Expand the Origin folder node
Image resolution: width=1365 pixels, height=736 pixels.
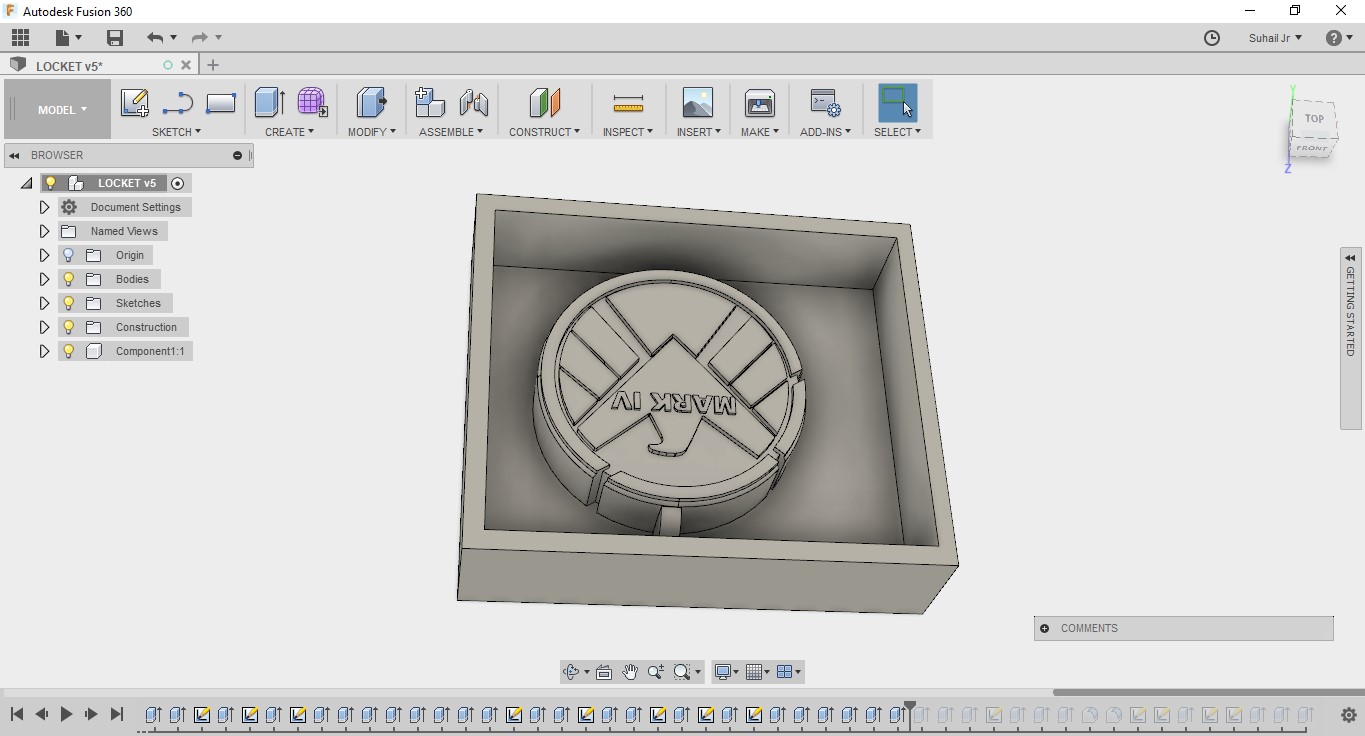click(44, 255)
